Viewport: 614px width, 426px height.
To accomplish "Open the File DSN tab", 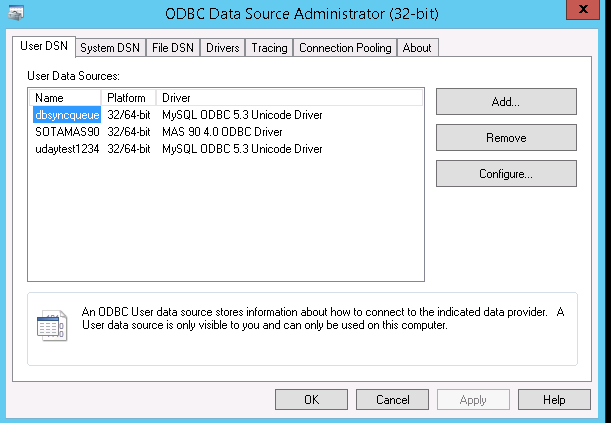I will [172, 48].
